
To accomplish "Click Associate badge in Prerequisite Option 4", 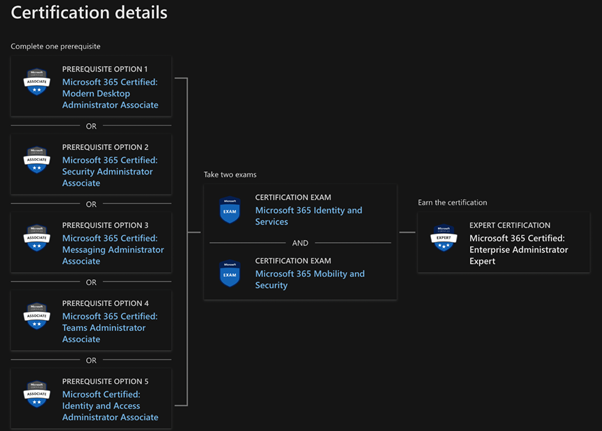I will coord(37,316).
